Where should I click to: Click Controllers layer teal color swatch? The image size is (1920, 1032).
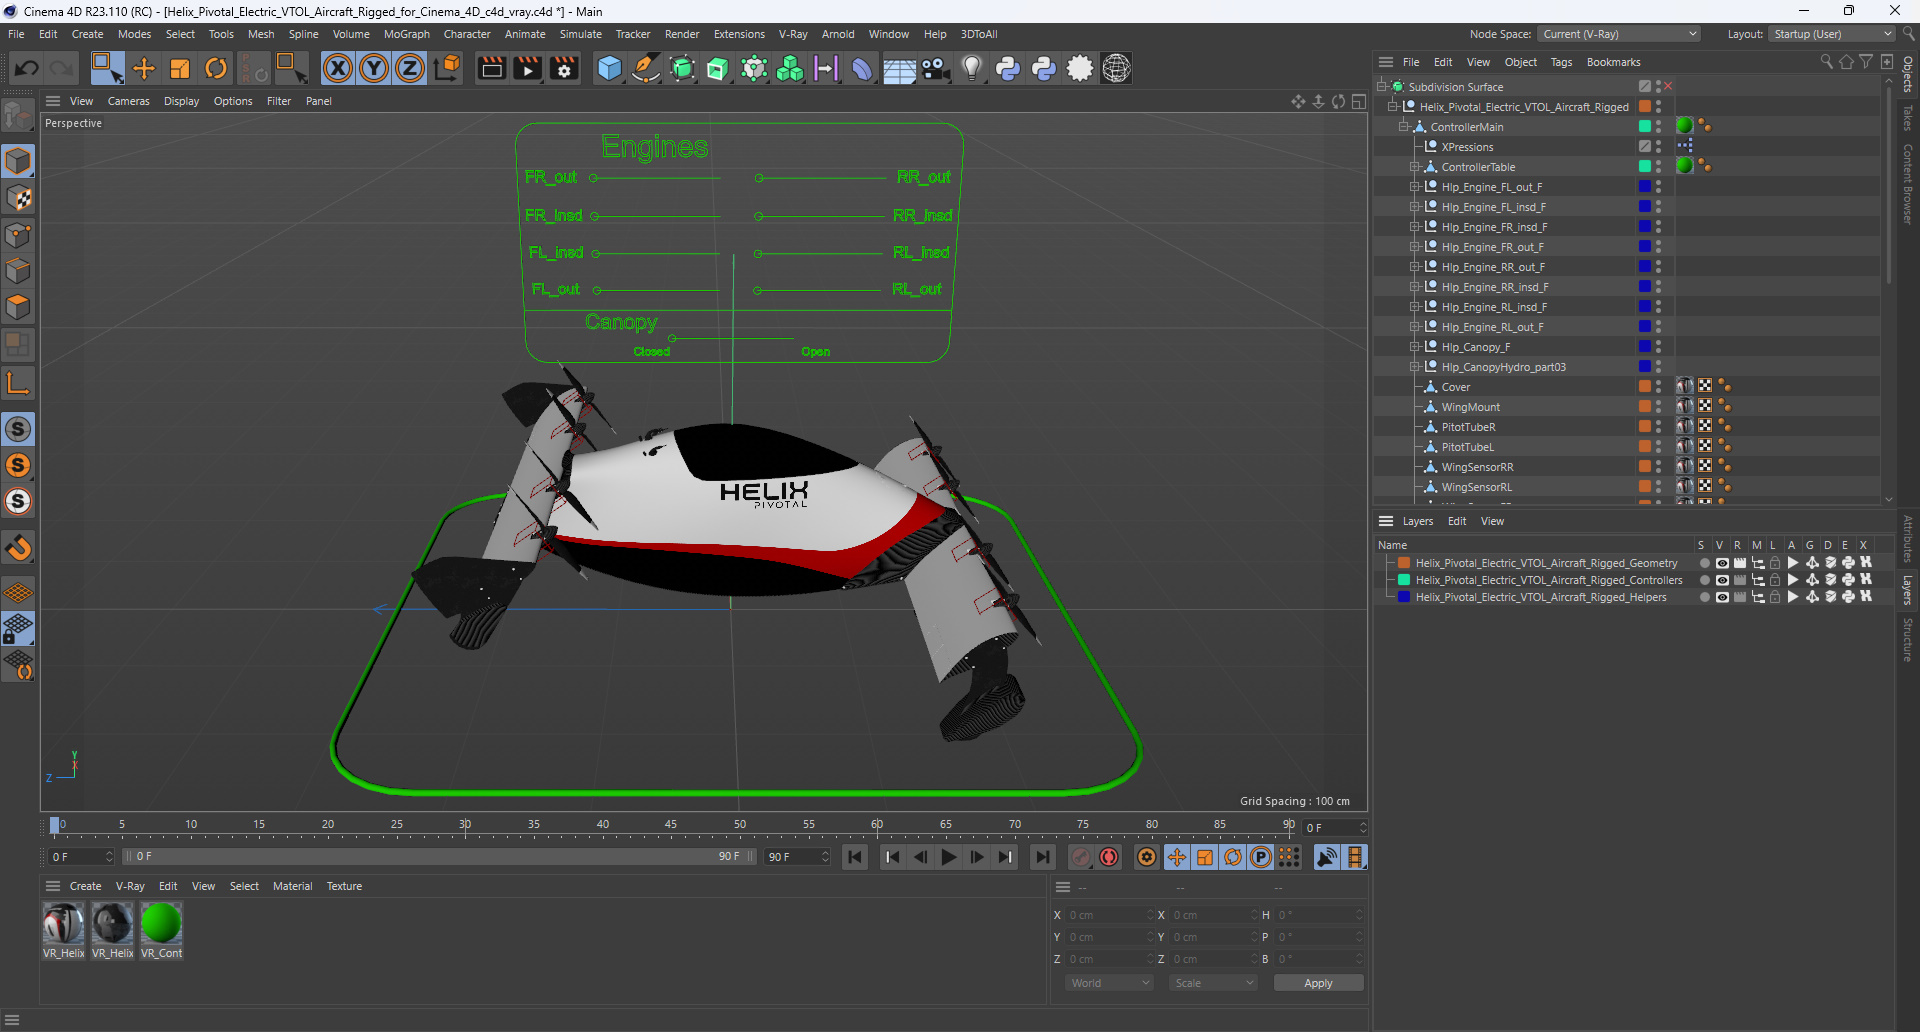click(1404, 580)
